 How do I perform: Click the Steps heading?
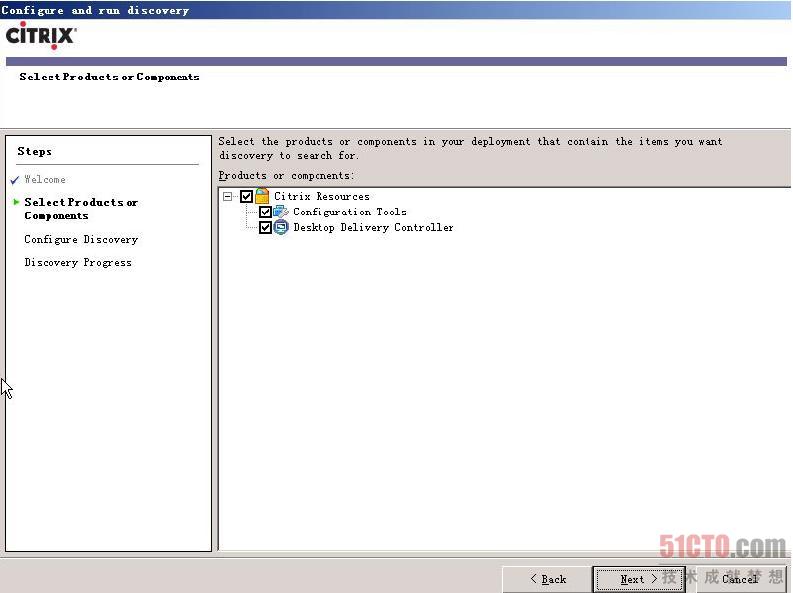click(34, 151)
